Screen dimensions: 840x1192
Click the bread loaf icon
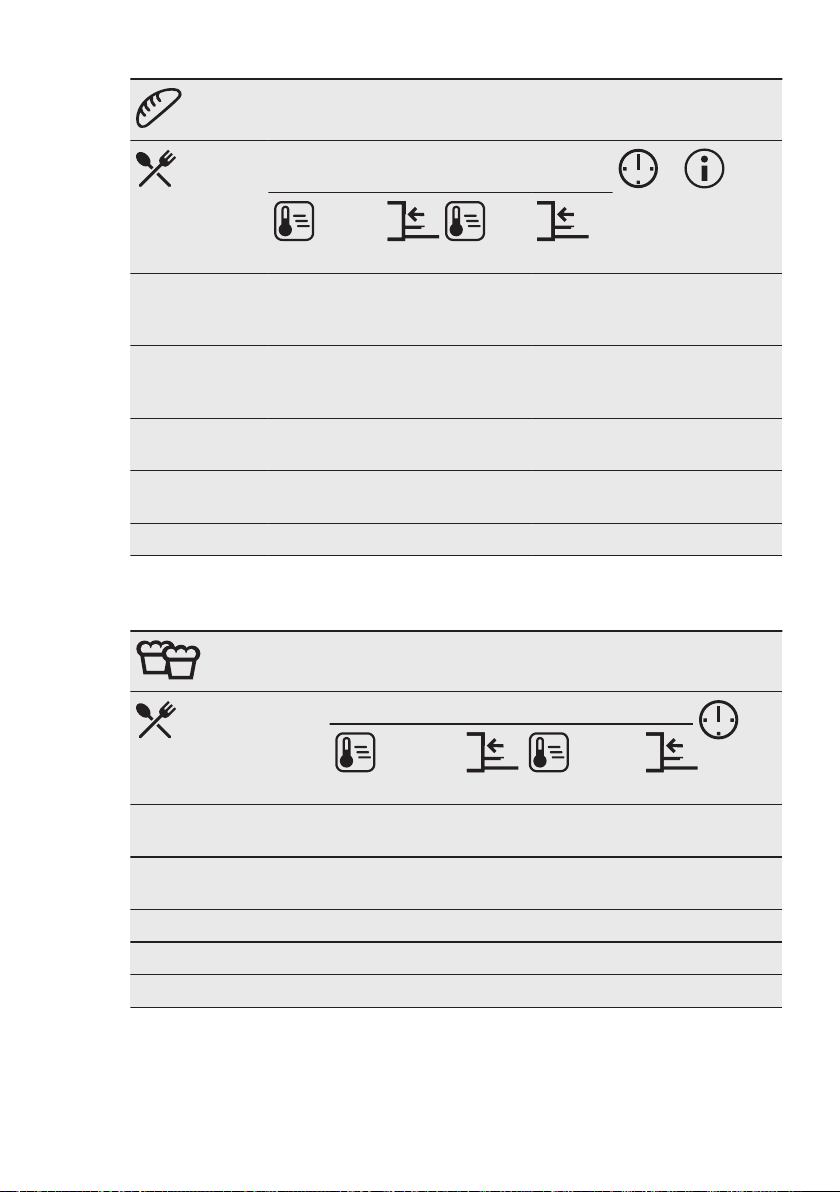[158, 108]
